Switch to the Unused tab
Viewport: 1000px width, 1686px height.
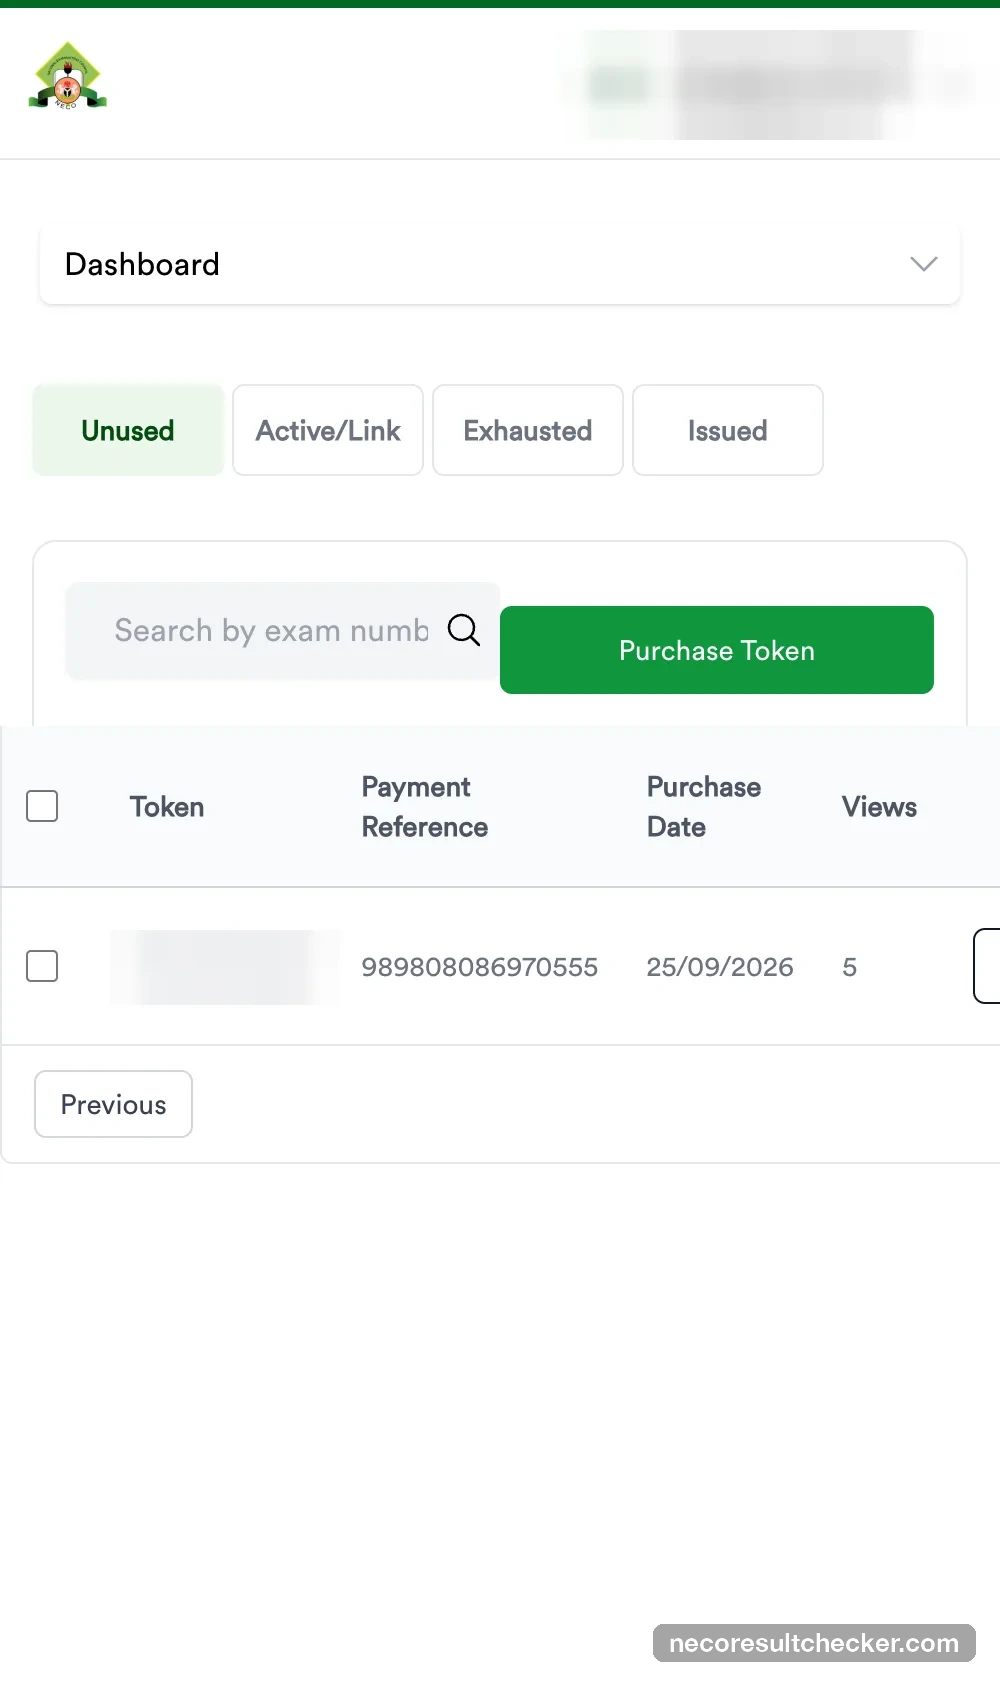[x=128, y=430]
